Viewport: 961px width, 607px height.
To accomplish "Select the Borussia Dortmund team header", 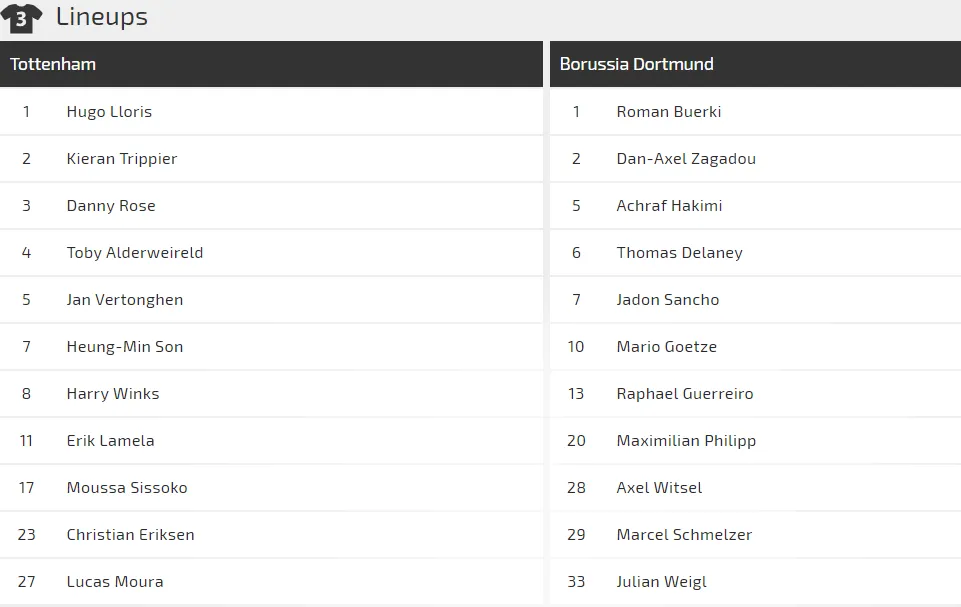I will point(636,64).
